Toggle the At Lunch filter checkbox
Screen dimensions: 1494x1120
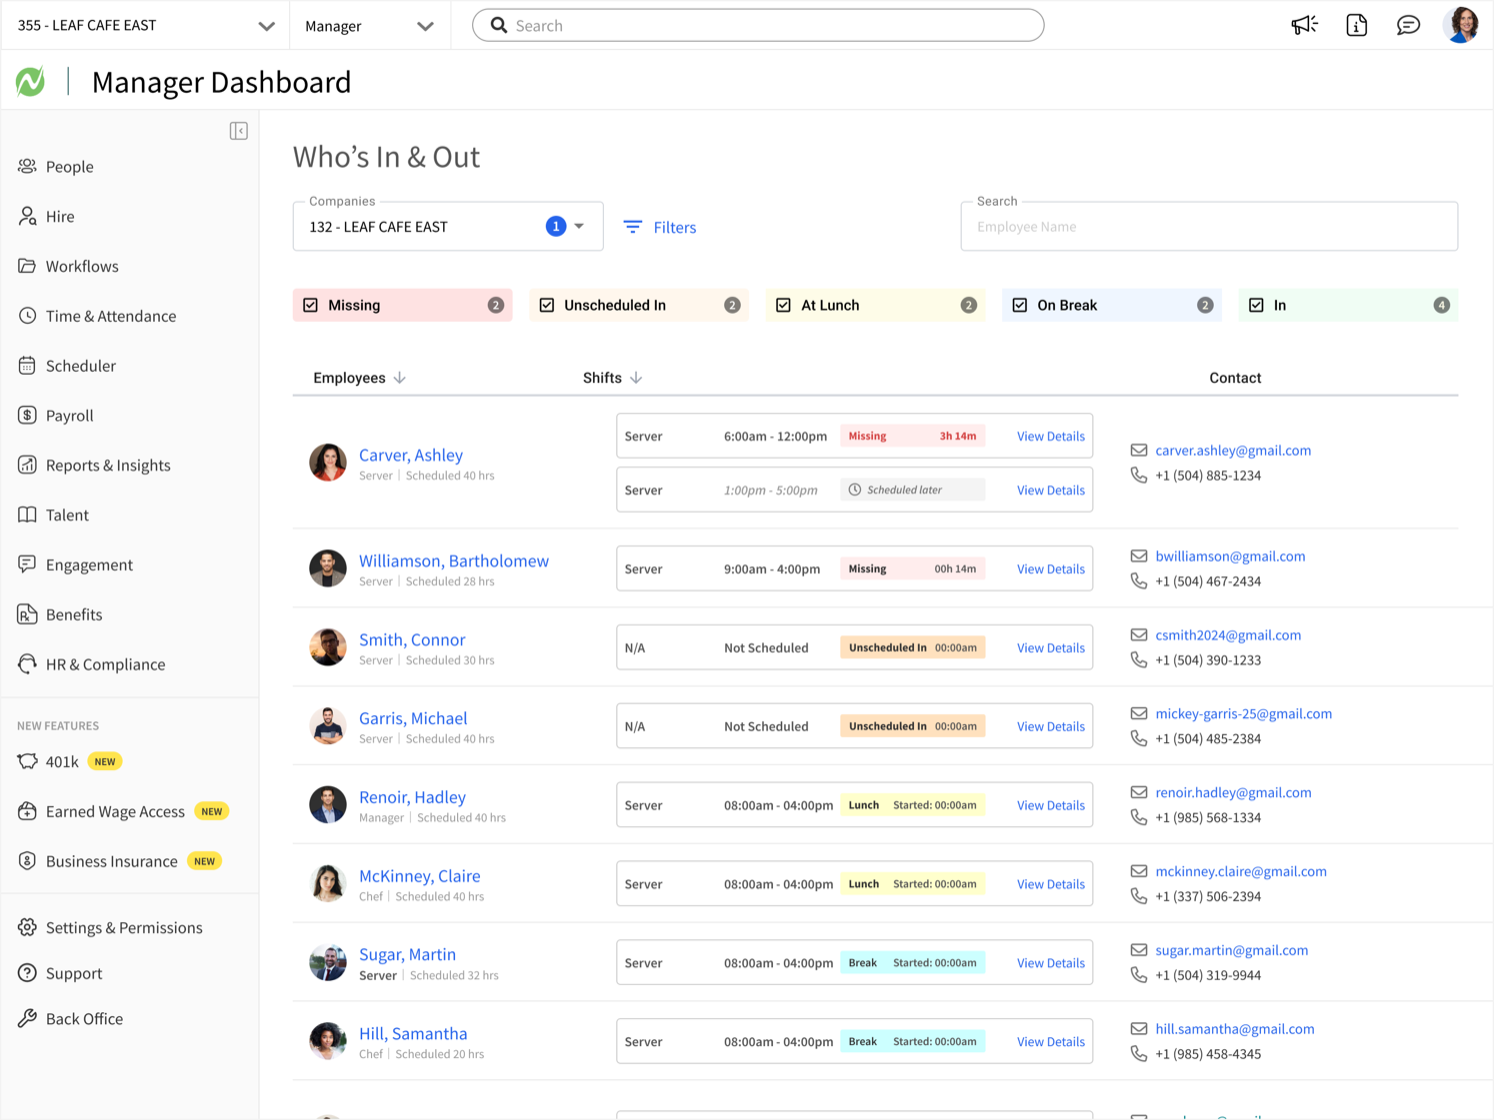tap(783, 305)
